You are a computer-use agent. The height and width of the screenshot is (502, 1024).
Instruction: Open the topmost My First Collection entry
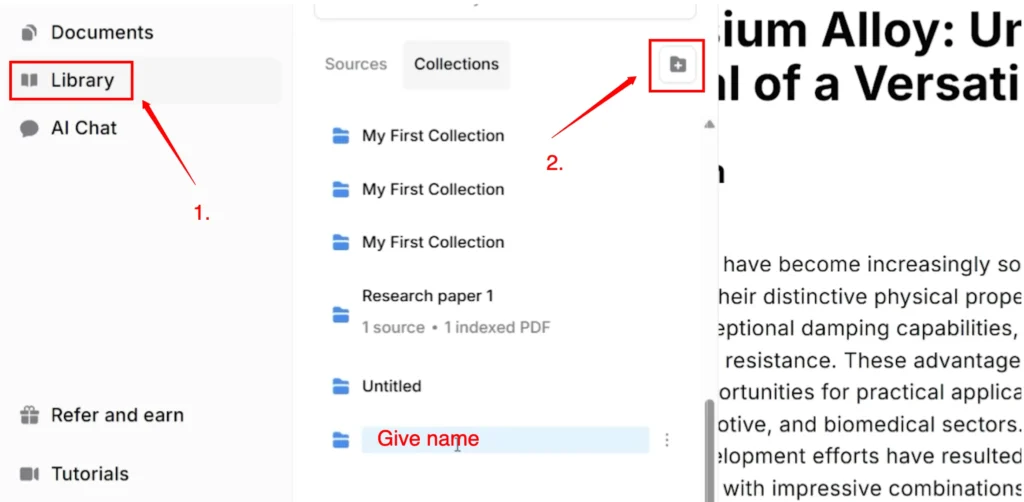click(x=432, y=136)
